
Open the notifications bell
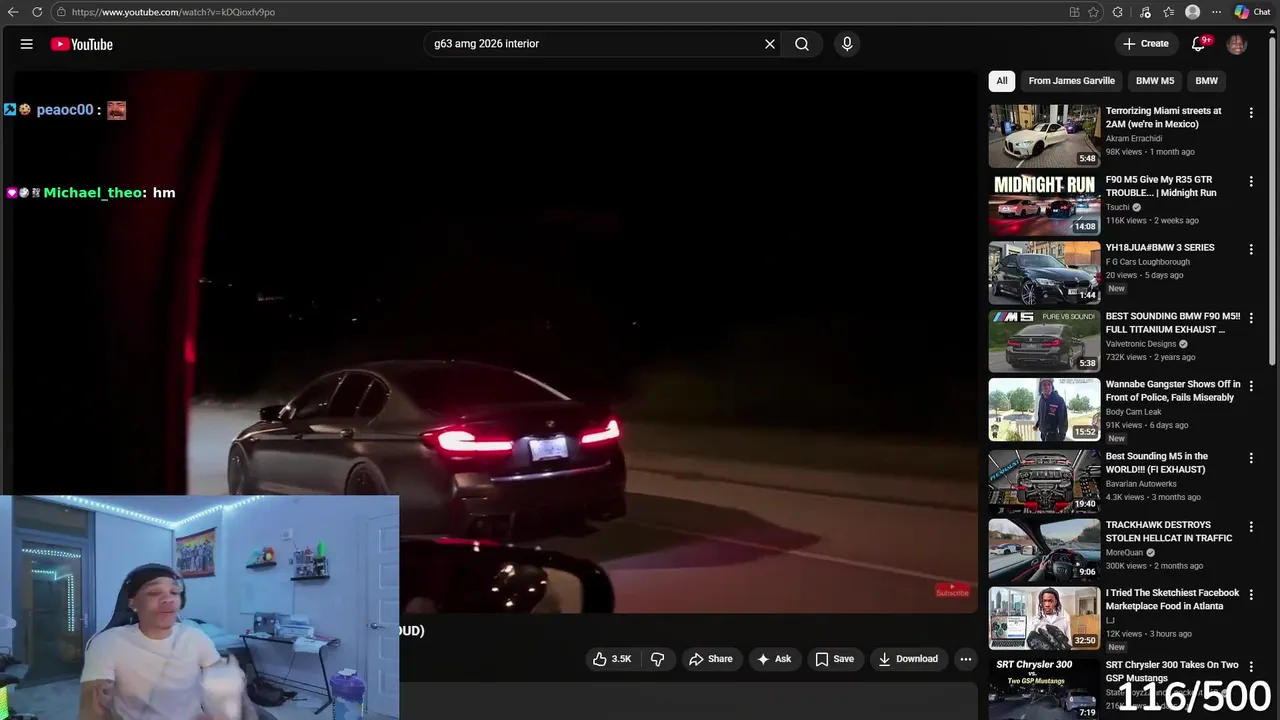tap(1199, 44)
